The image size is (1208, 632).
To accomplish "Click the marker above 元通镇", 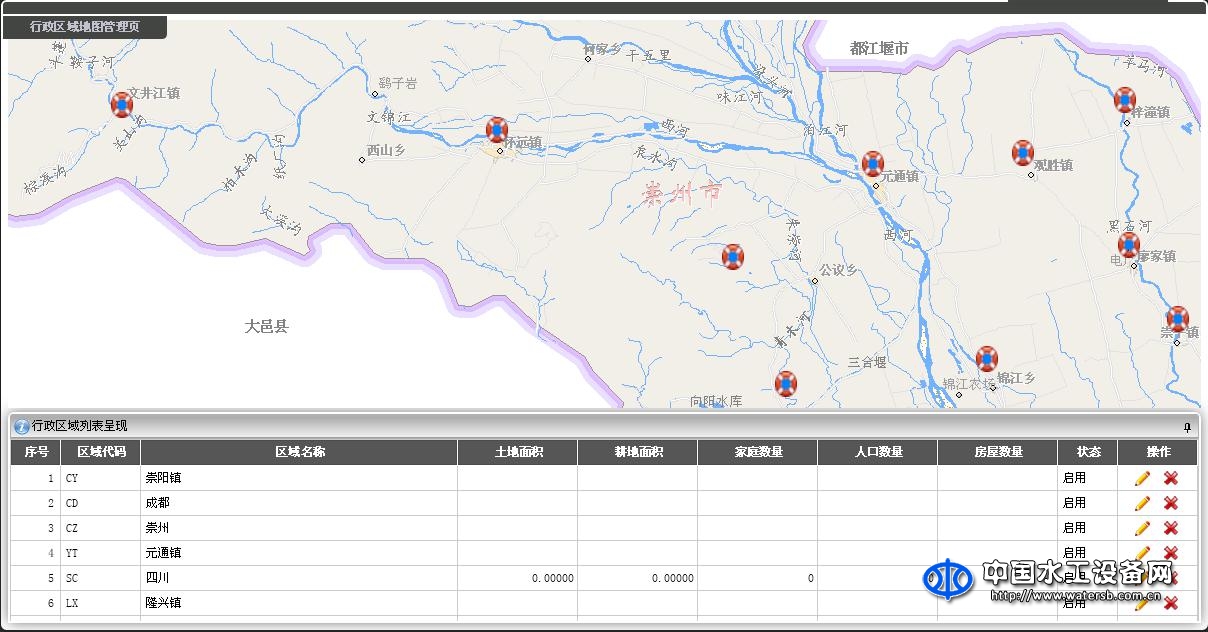I will tap(873, 163).
